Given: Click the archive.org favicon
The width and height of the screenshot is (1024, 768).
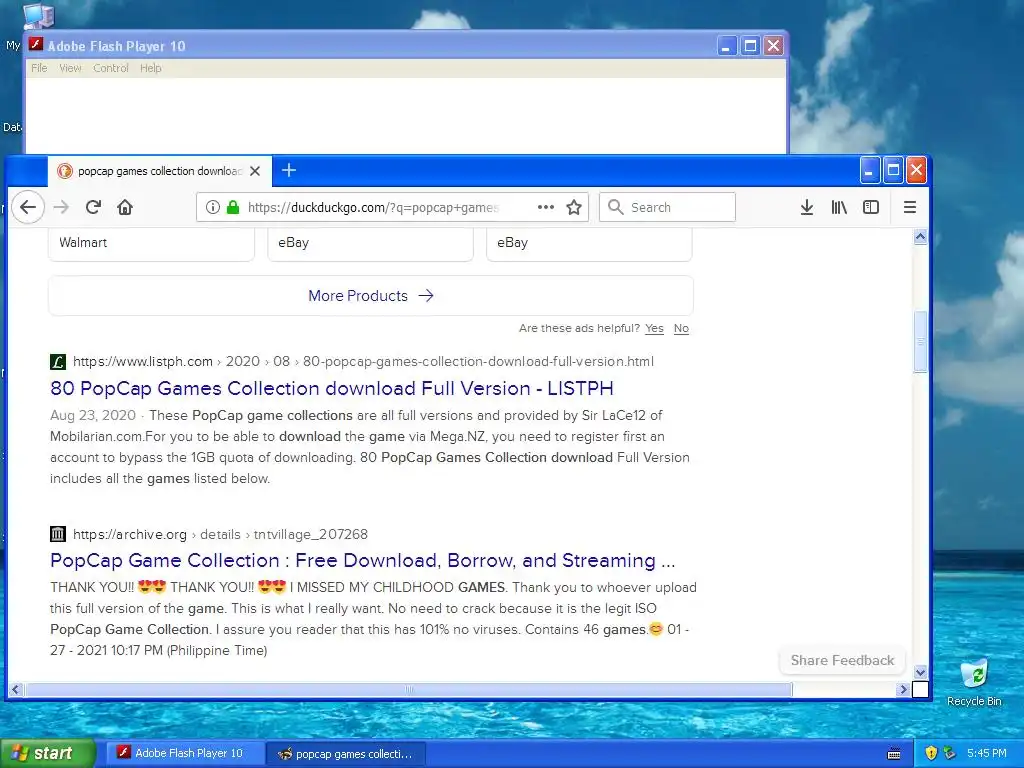Looking at the screenshot, I should [58, 534].
